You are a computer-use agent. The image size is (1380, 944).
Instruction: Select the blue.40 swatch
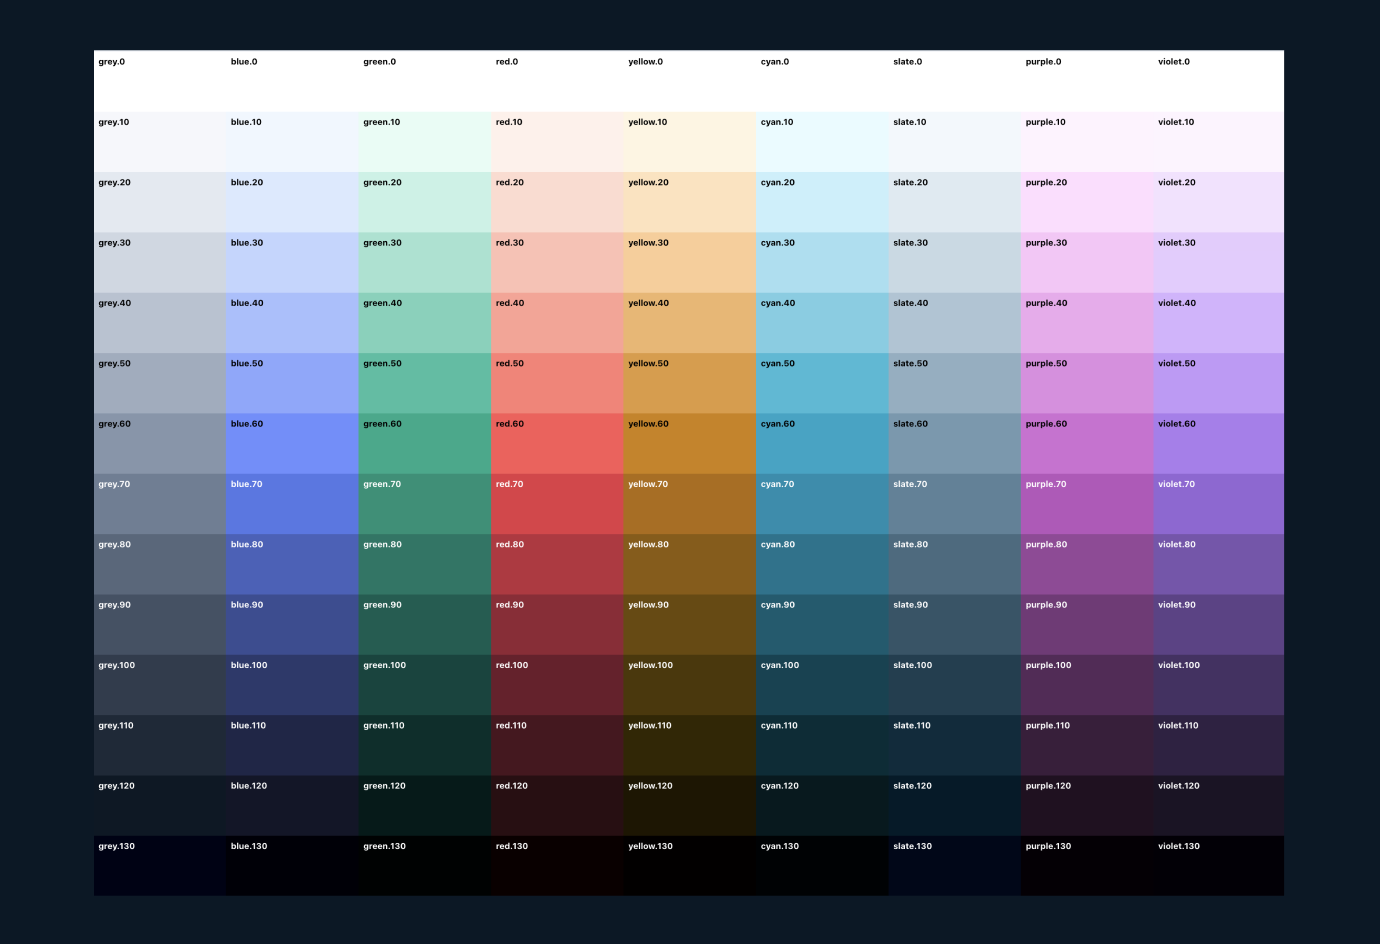coord(292,323)
